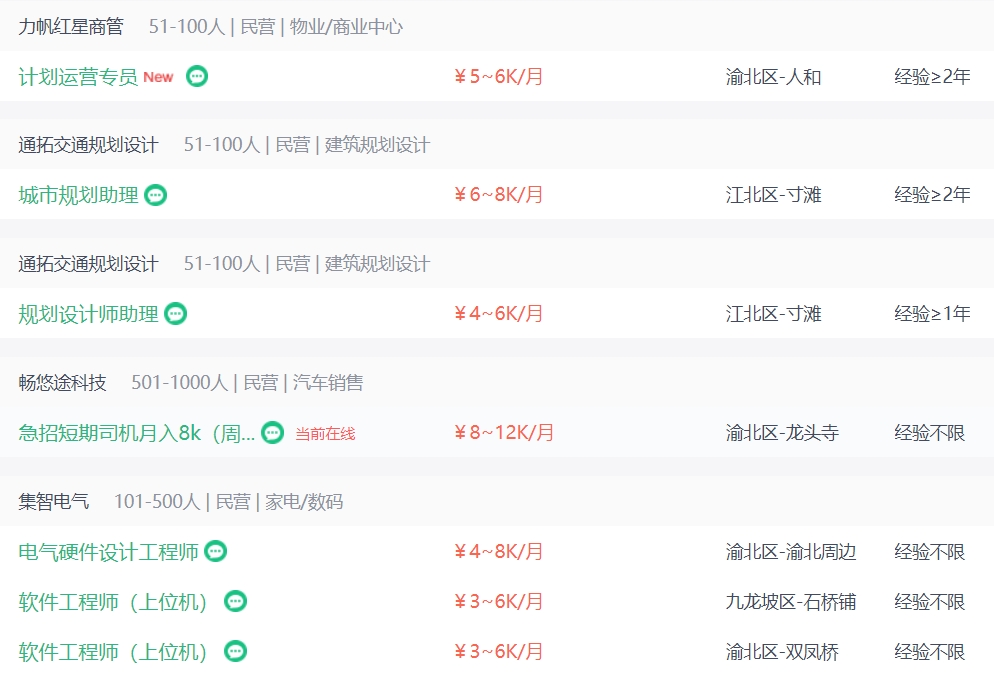This screenshot has height=675, width=994.
Task: Click the red New badge
Action: coord(158,77)
